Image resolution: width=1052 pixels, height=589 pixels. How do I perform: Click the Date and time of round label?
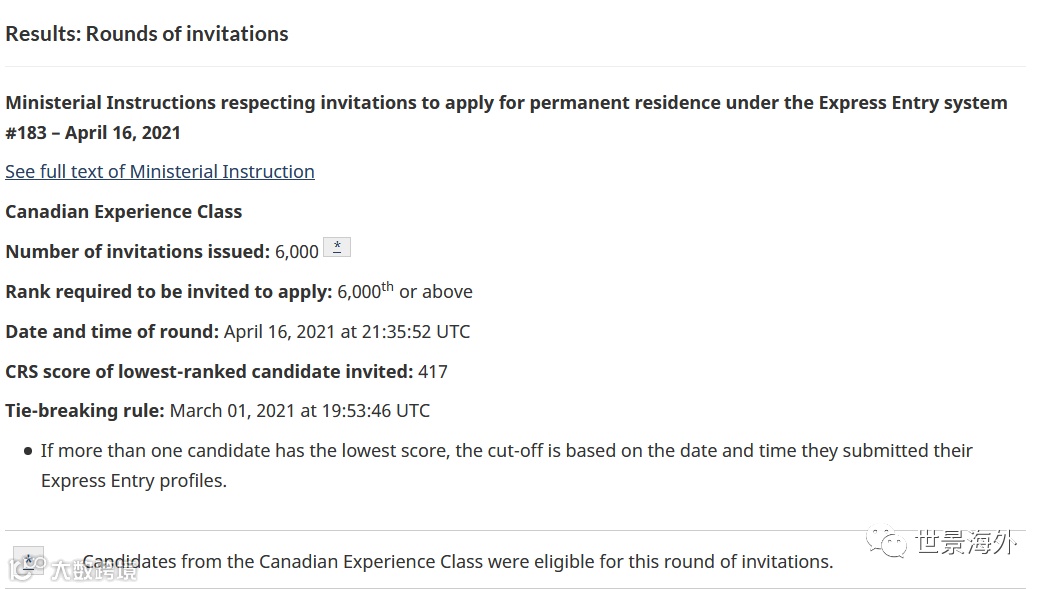[111, 332]
